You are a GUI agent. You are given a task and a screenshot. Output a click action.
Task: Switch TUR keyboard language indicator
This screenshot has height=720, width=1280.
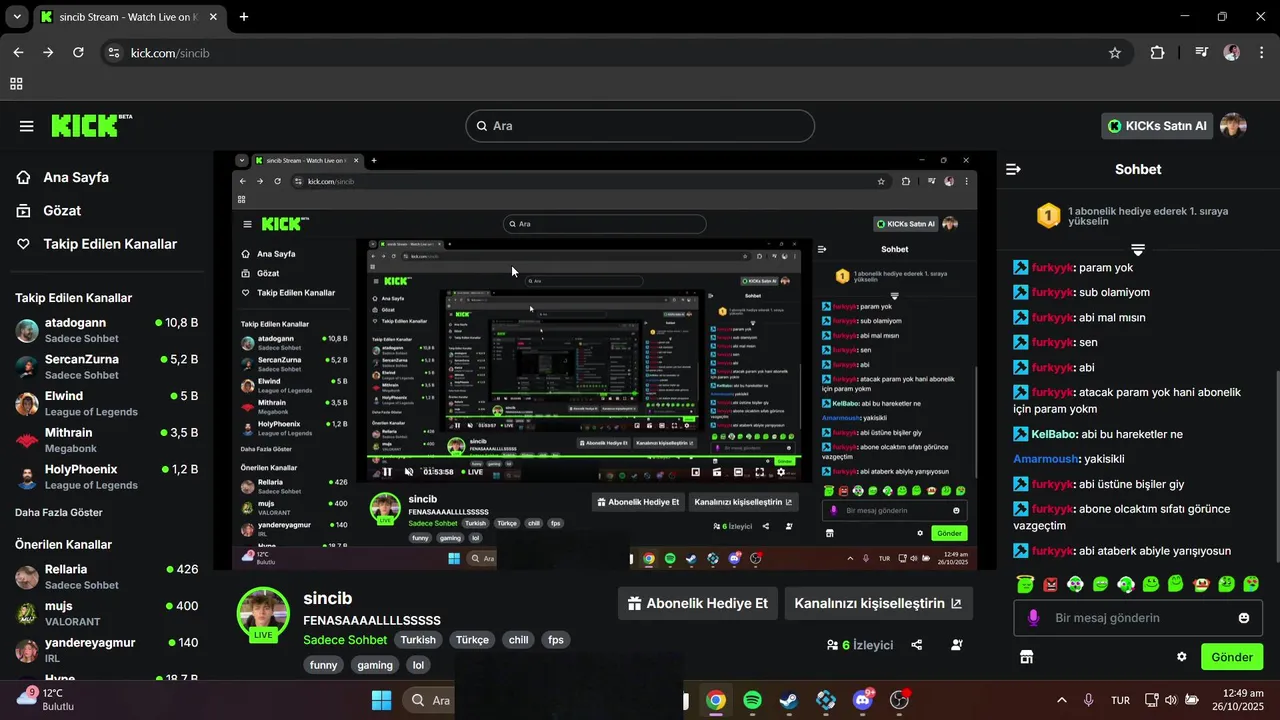(1120, 700)
